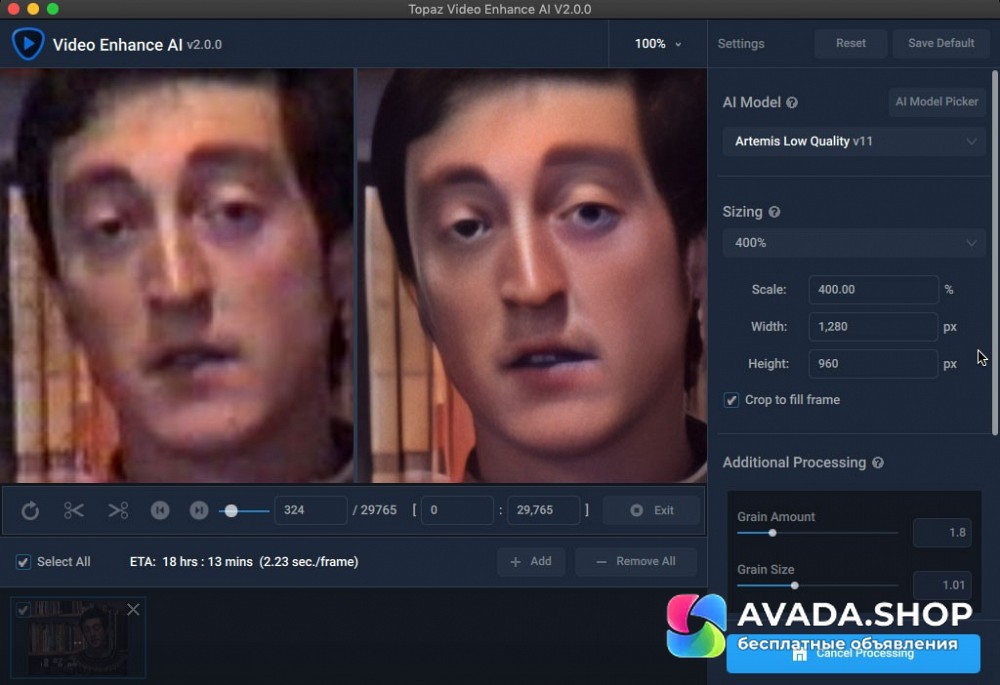This screenshot has height=685, width=1000.
Task: Click the AI Model help icon
Action: tap(792, 103)
